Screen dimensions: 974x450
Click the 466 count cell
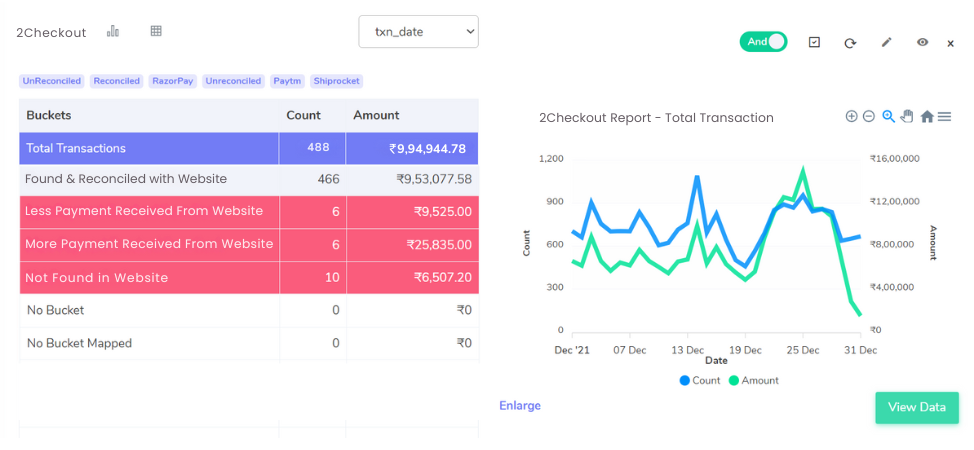point(312,180)
